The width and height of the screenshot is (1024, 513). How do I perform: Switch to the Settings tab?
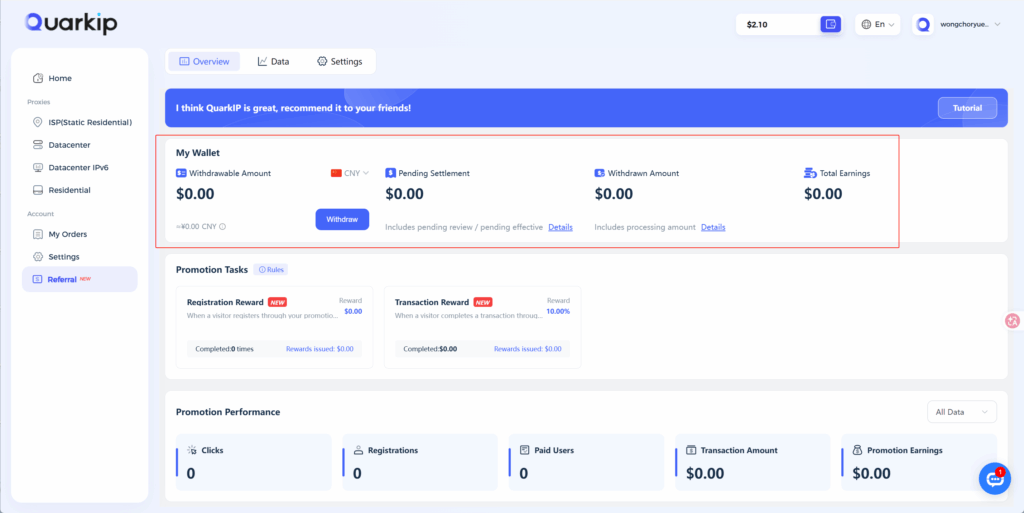339,62
